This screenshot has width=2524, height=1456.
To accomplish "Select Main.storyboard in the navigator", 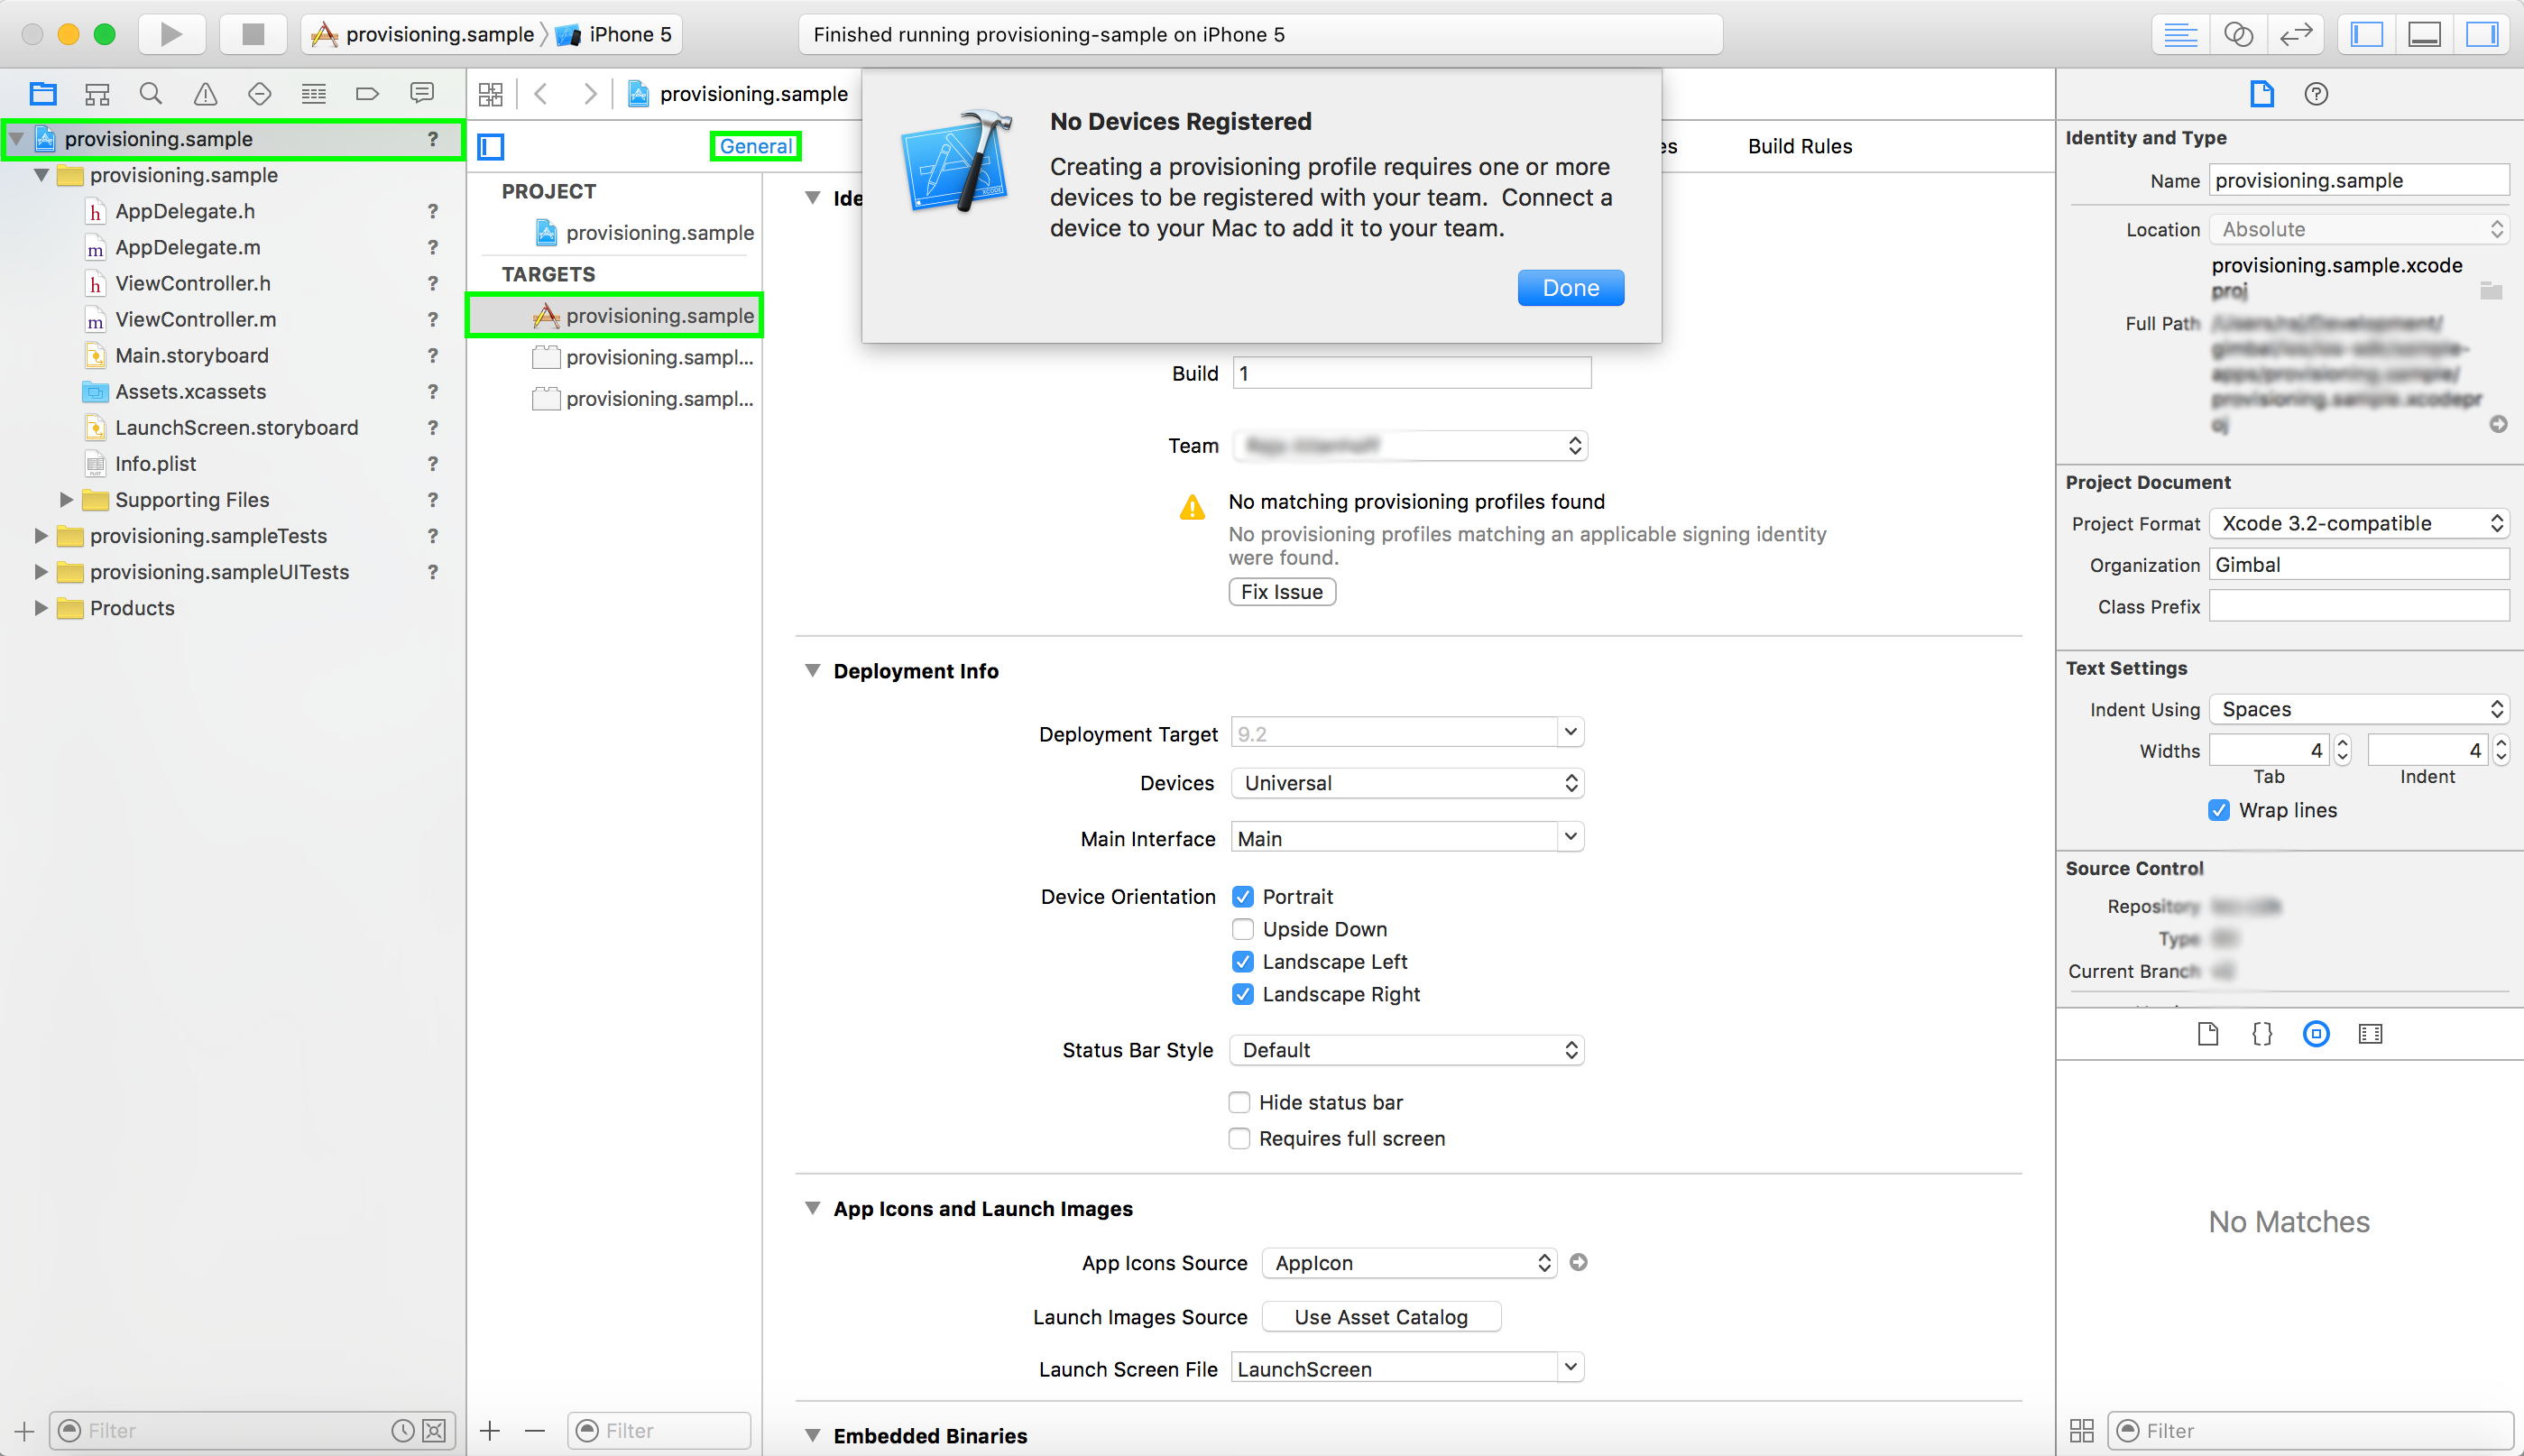I will [x=191, y=356].
